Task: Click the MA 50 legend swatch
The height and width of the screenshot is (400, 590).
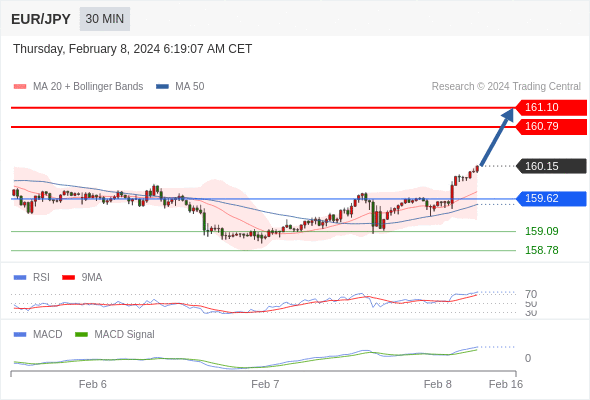Action: [x=162, y=87]
